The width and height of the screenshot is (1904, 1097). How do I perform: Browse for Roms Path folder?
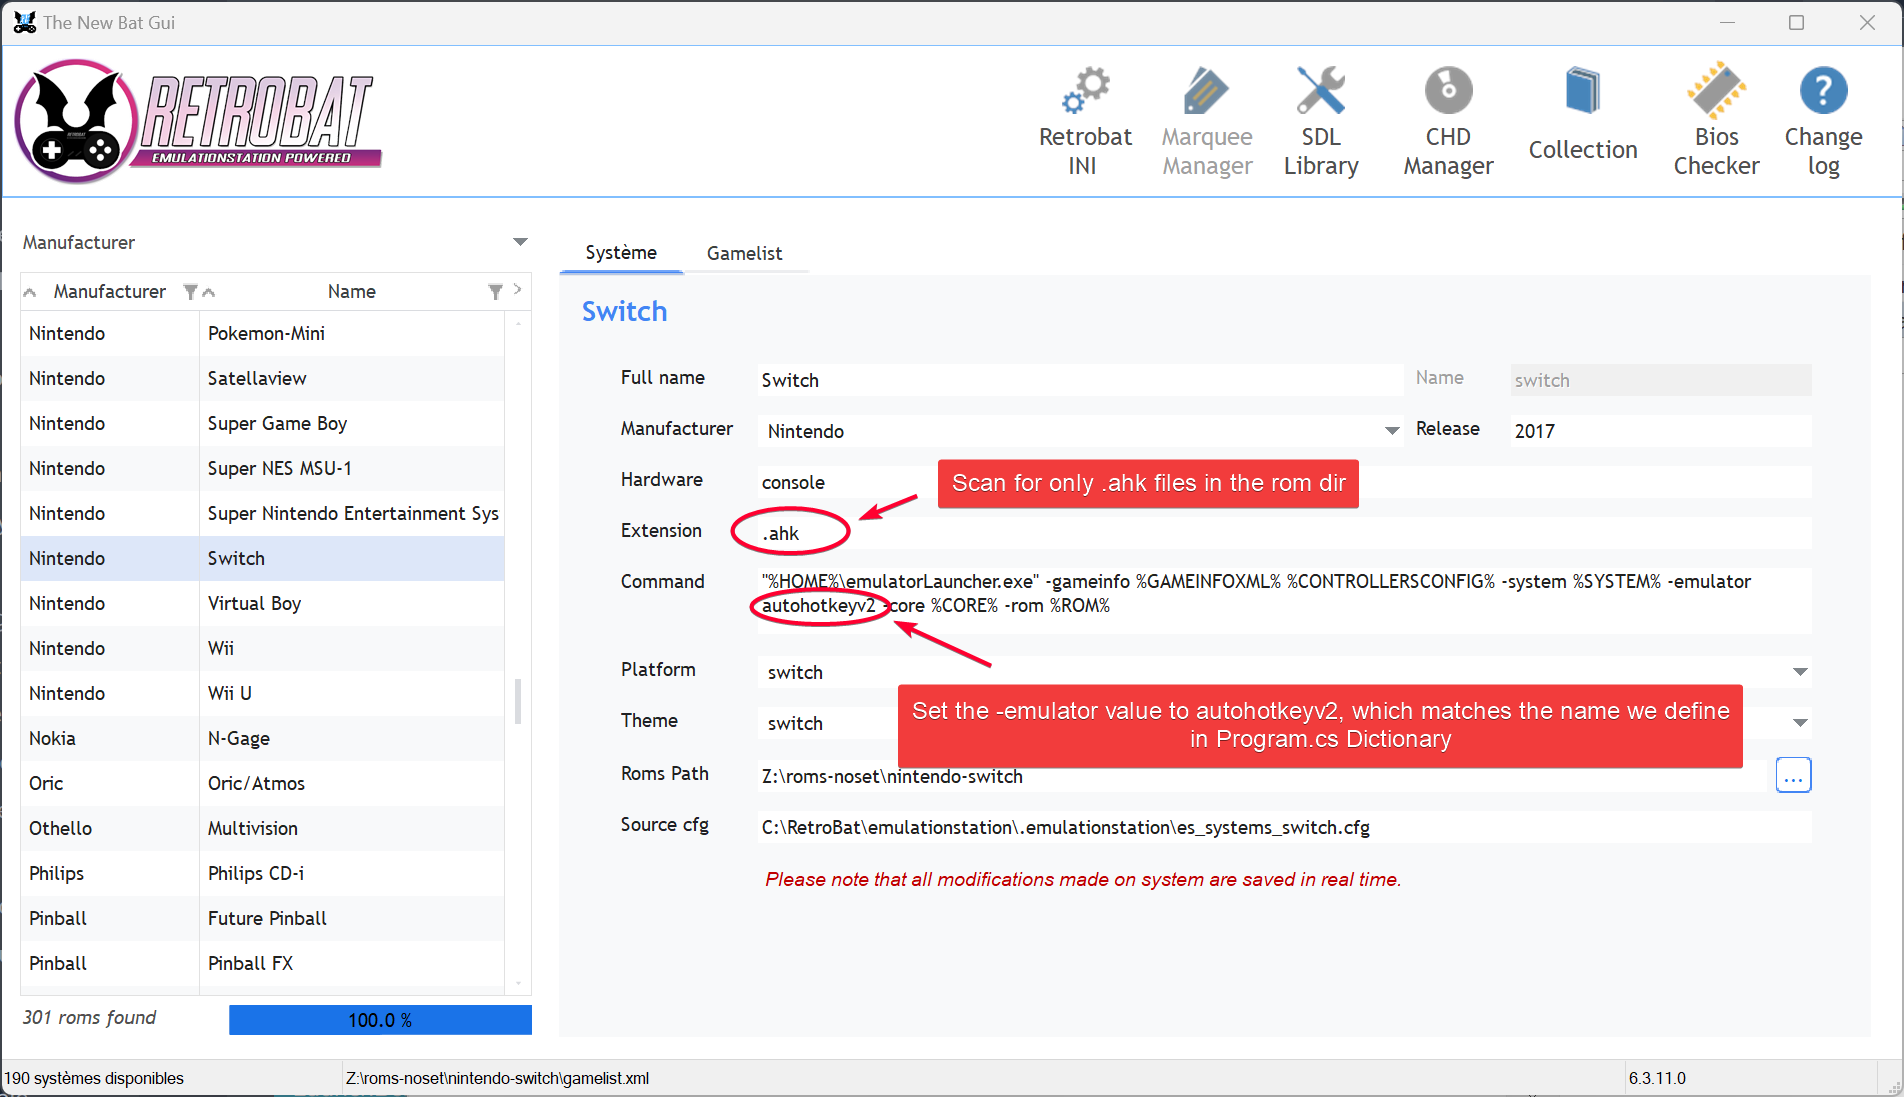pos(1793,776)
